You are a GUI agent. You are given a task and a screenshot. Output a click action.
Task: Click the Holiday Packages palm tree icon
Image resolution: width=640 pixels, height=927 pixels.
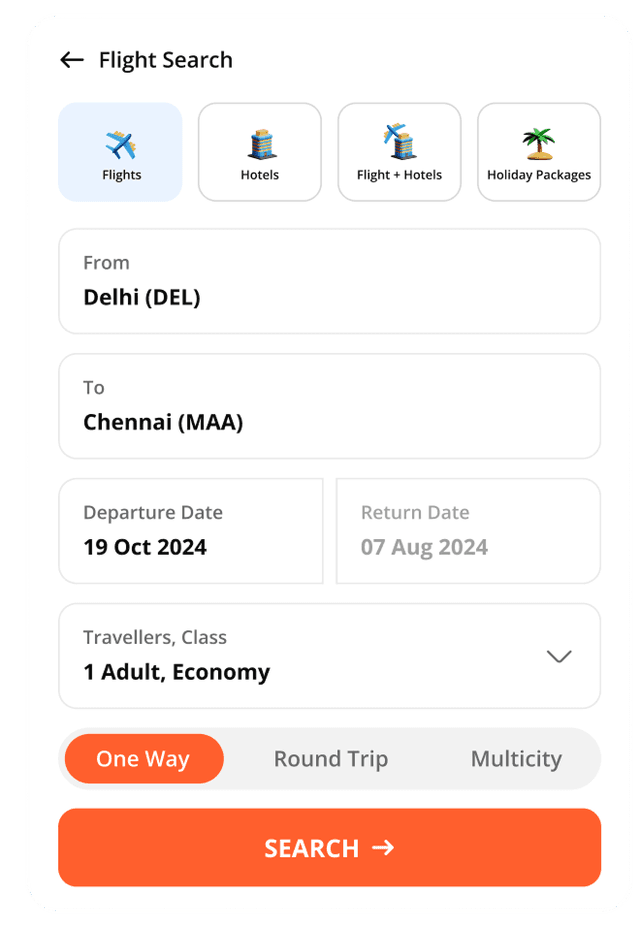(x=538, y=144)
